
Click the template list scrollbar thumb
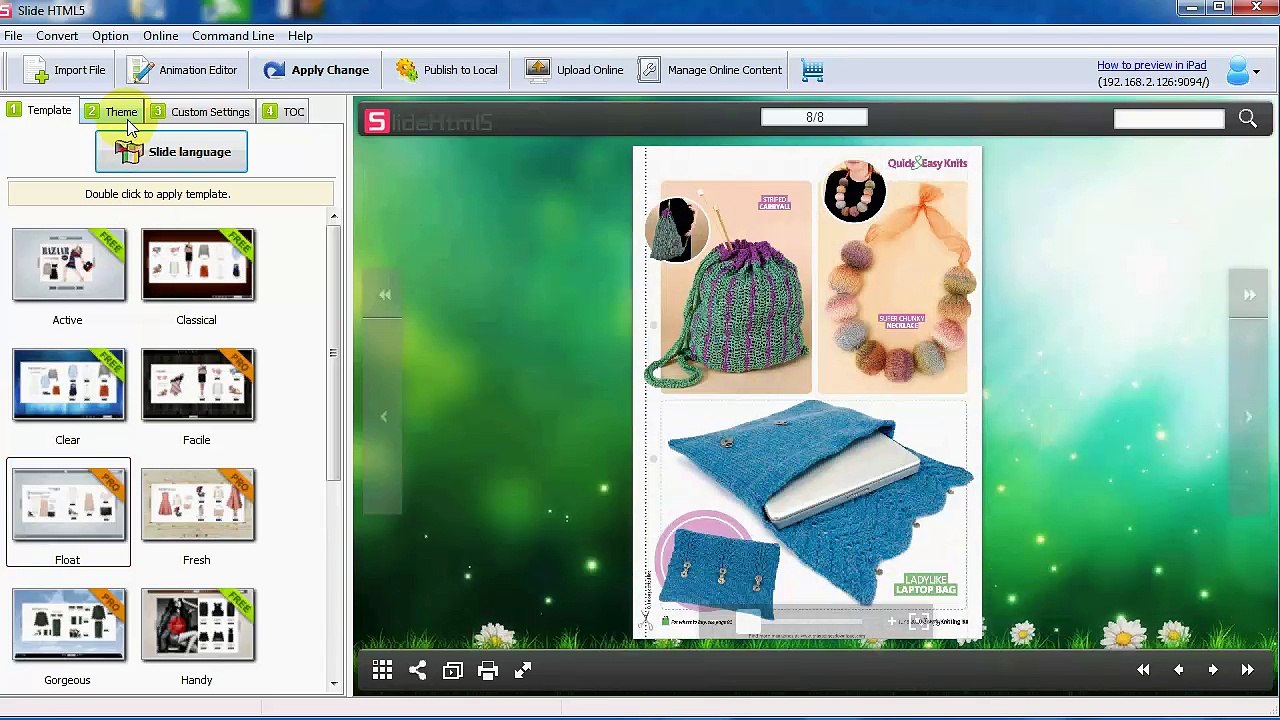pyautogui.click(x=334, y=352)
